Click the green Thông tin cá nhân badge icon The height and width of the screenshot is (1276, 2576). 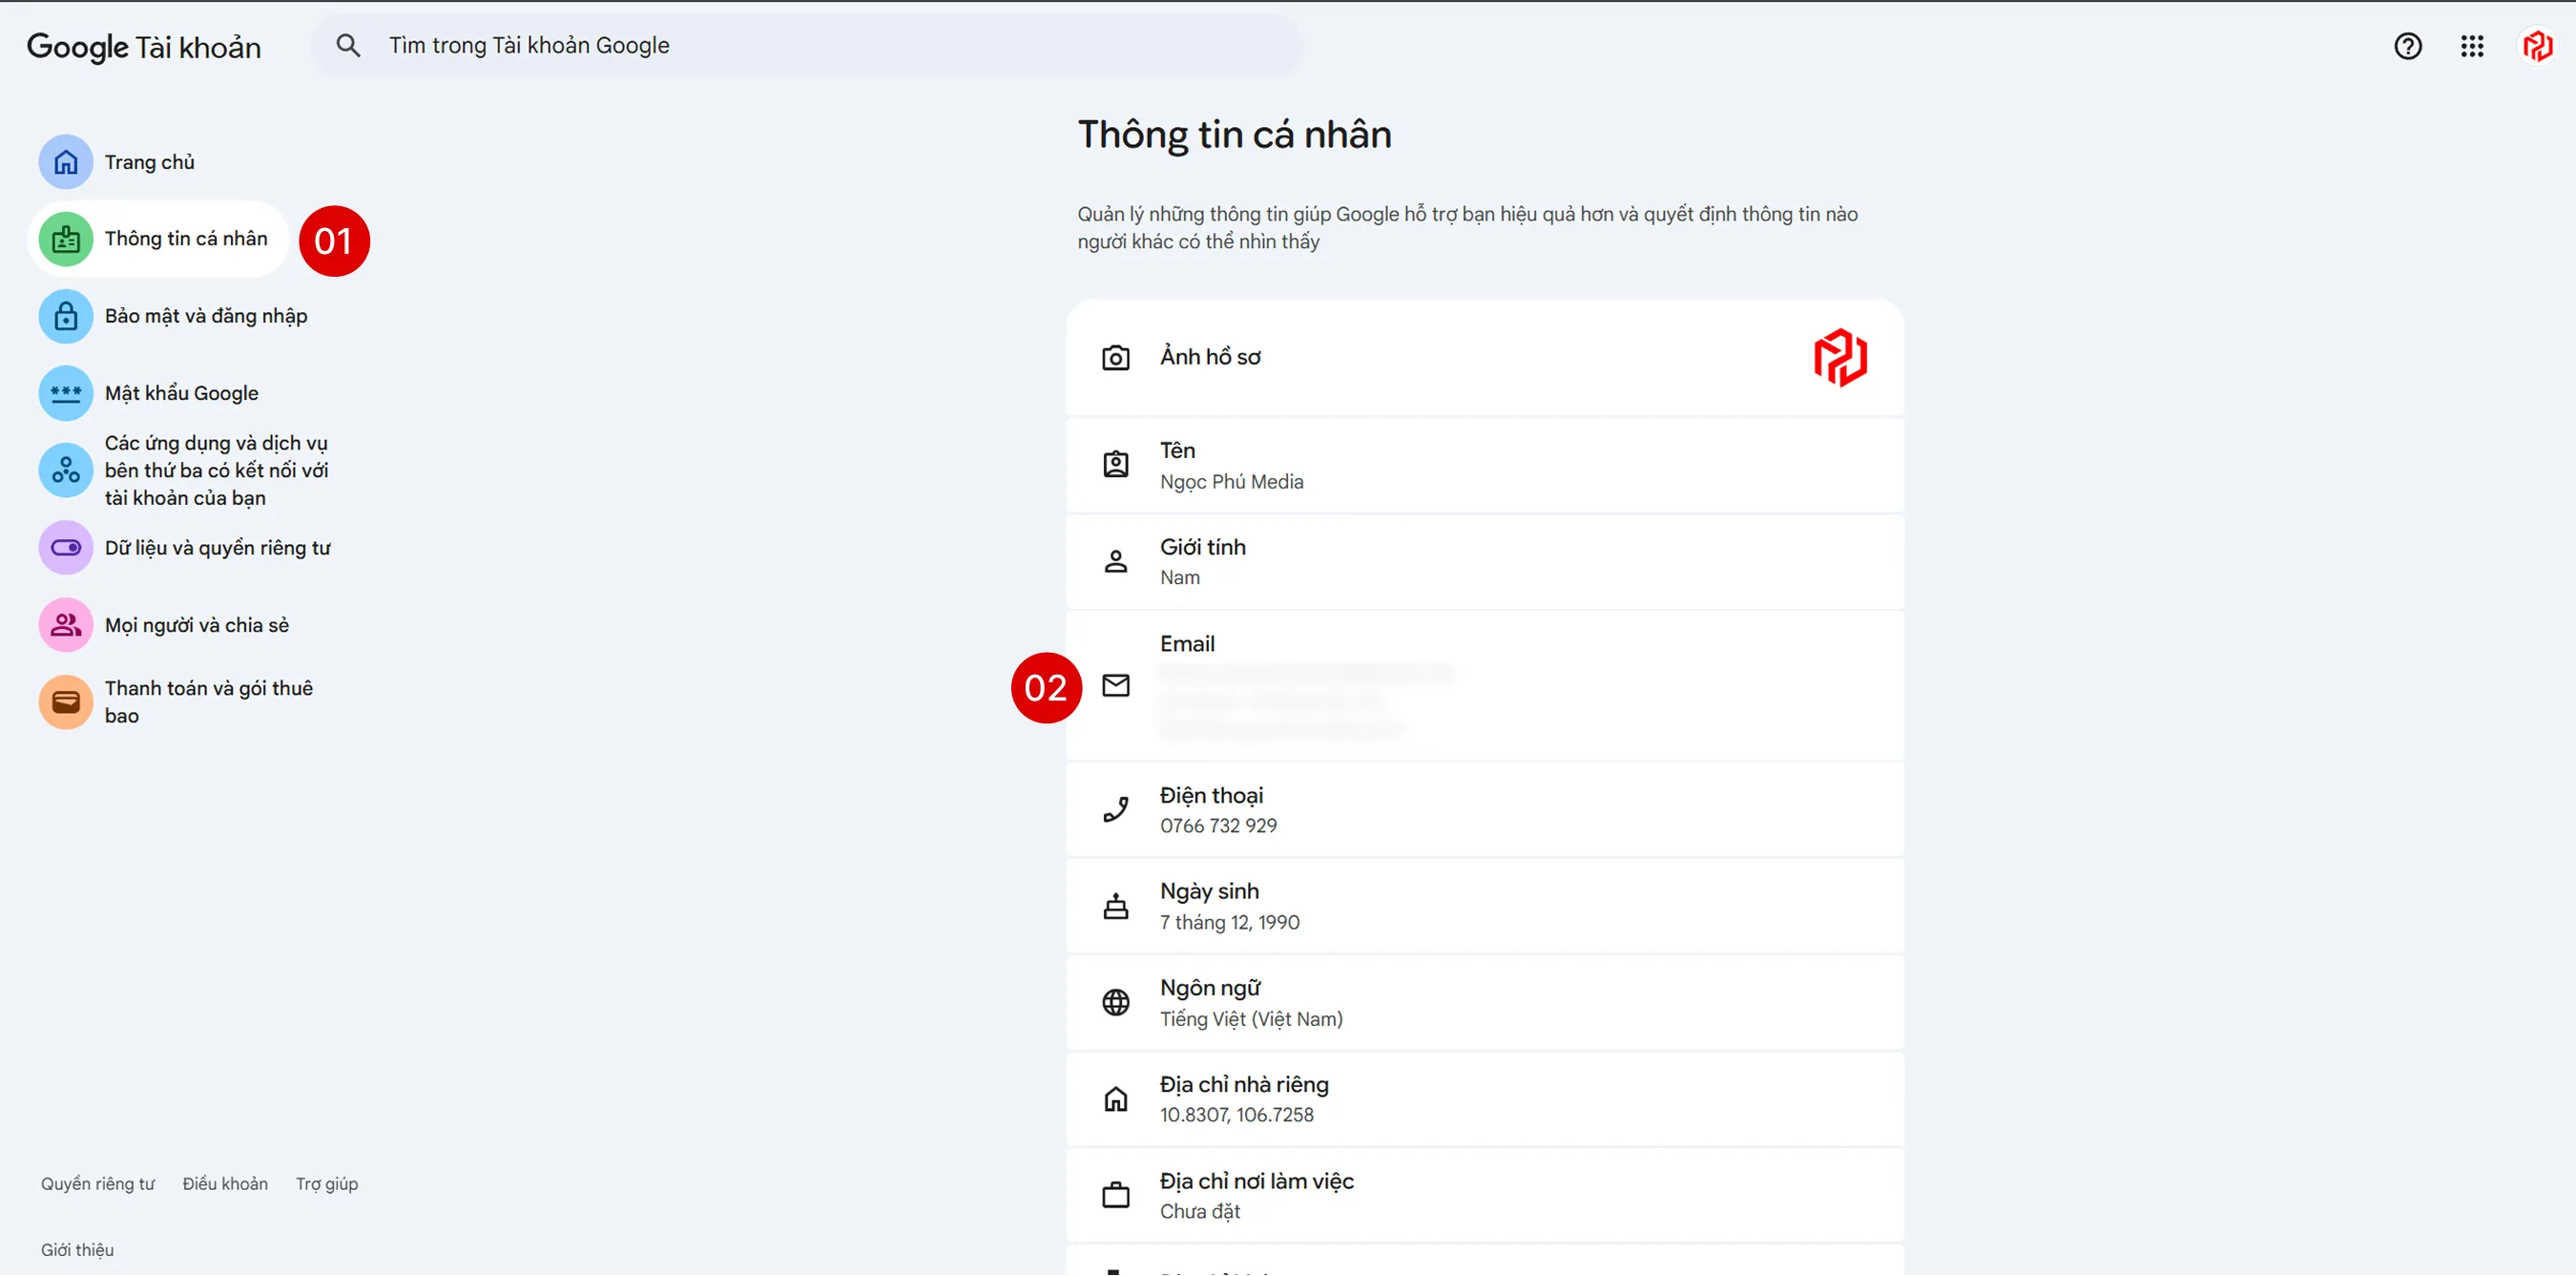point(65,239)
